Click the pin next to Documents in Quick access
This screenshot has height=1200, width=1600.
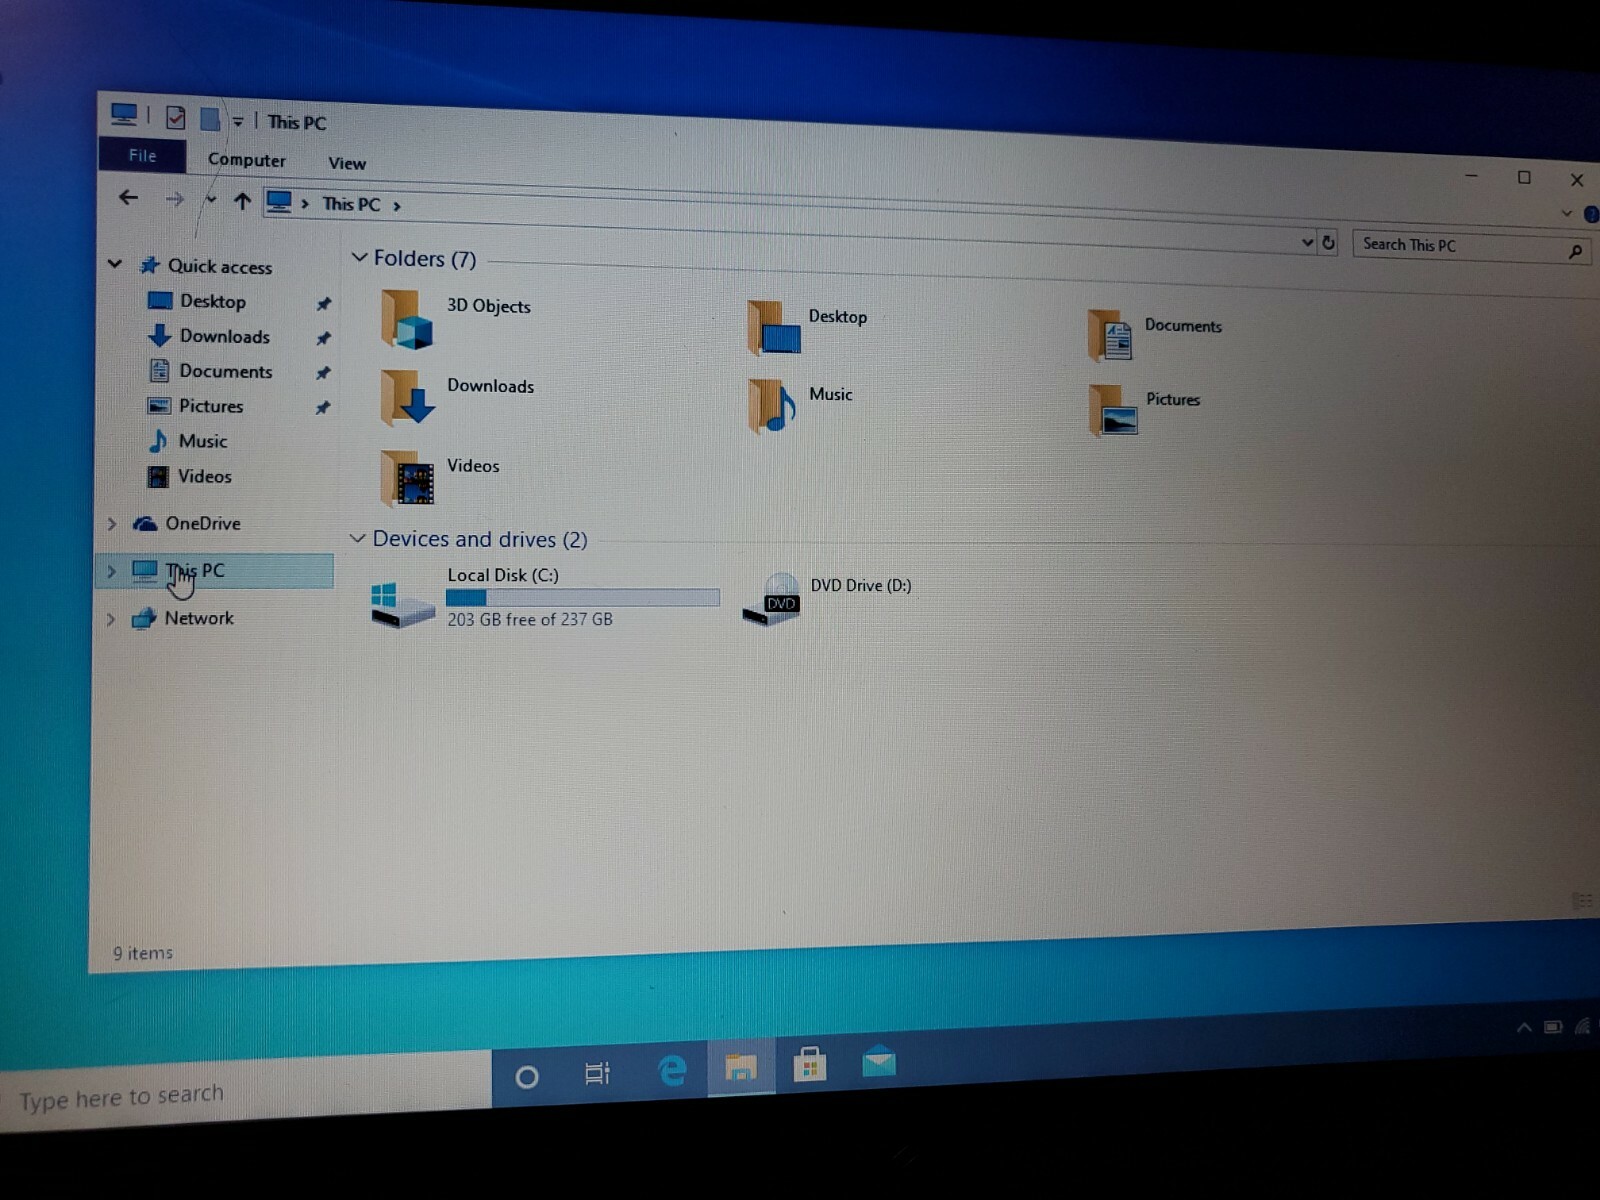tap(323, 373)
